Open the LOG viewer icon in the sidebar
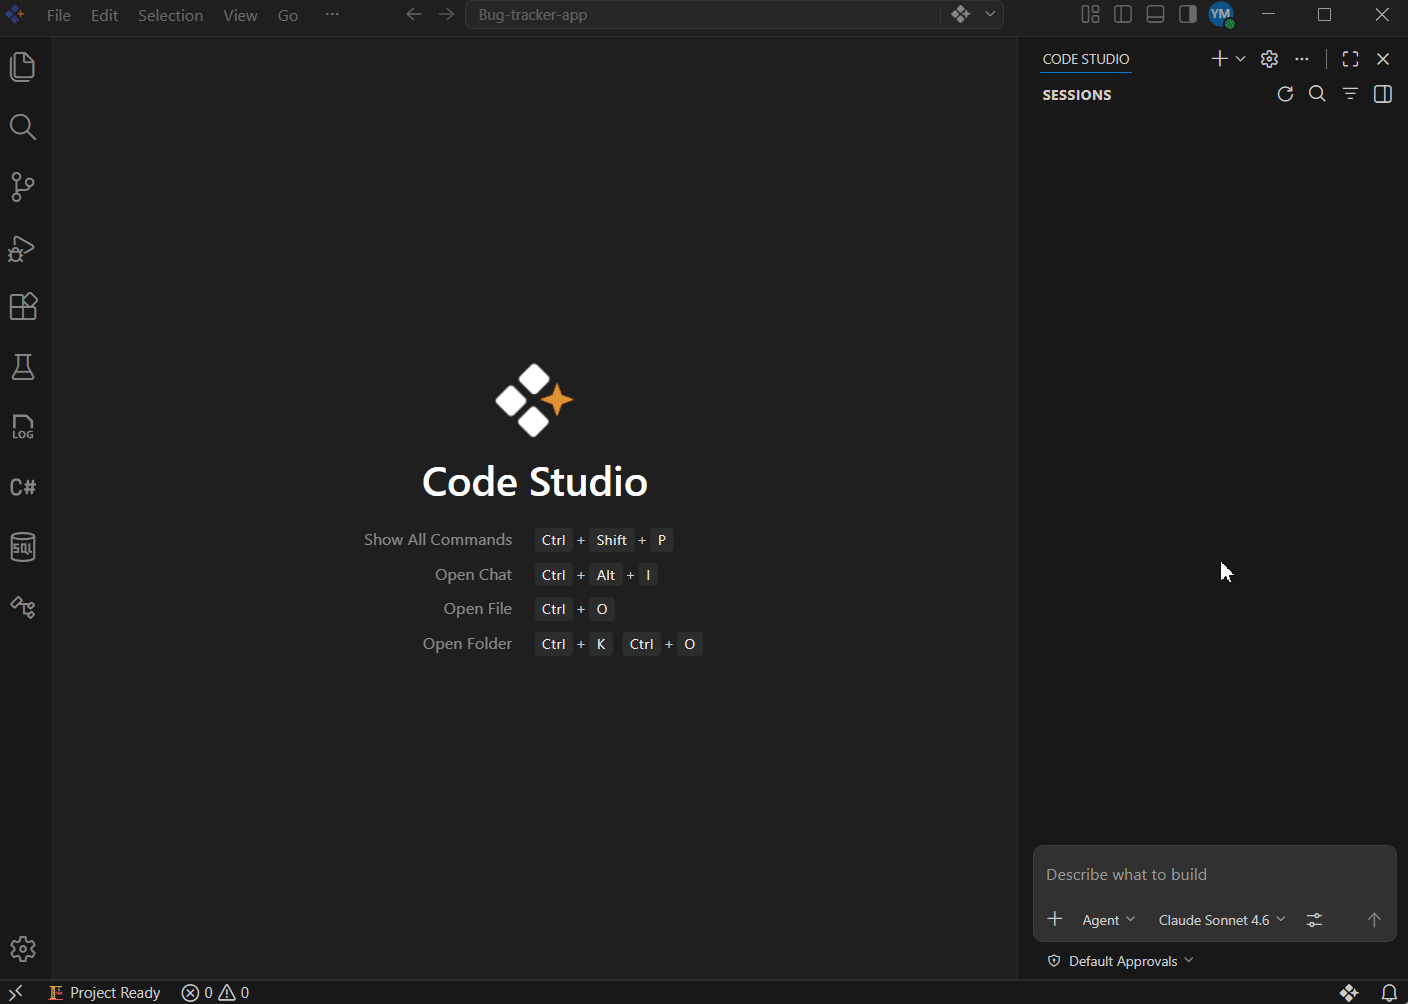 (x=23, y=427)
